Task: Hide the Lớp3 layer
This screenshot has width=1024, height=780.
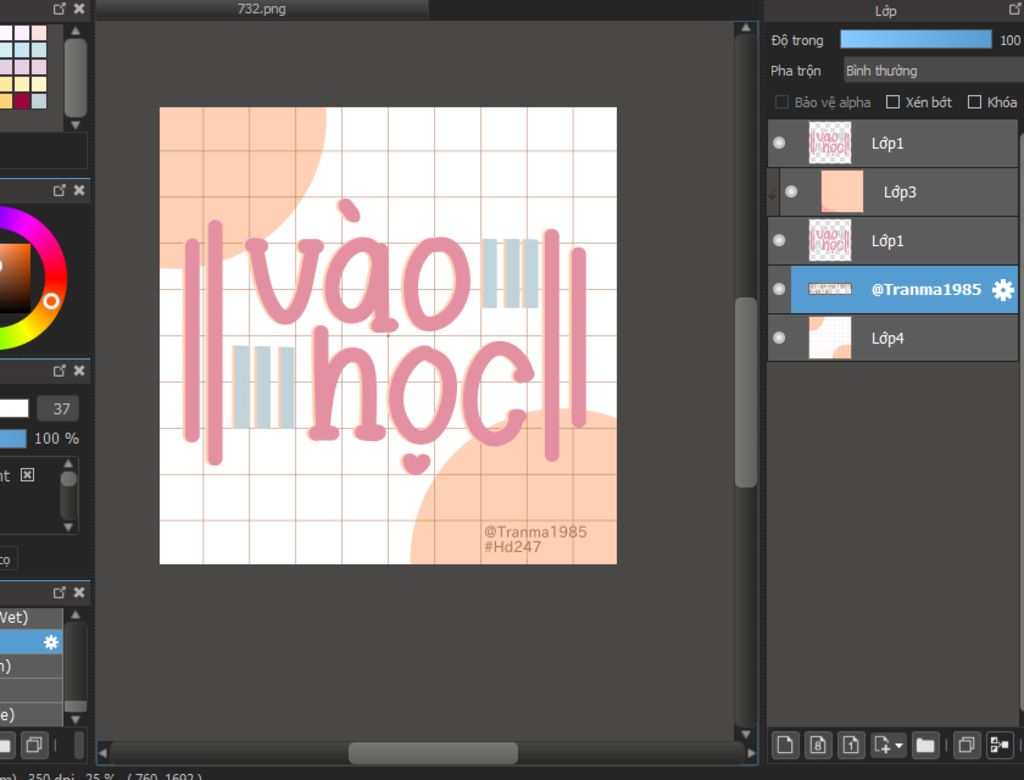Action: pyautogui.click(x=792, y=191)
